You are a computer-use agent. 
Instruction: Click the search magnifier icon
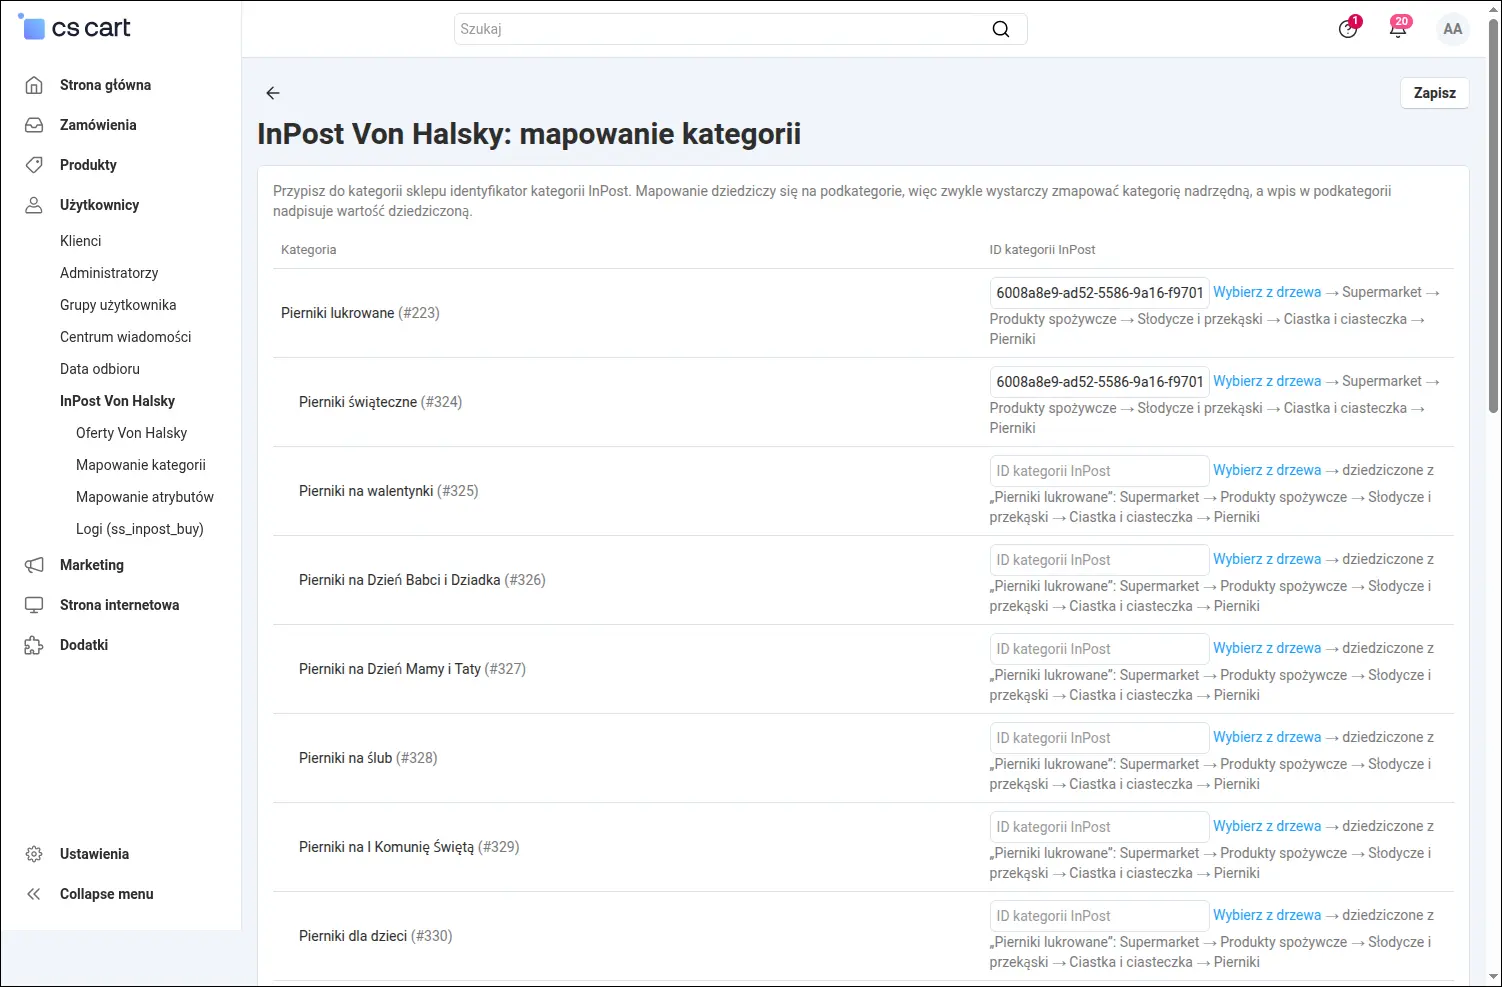tap(1000, 29)
